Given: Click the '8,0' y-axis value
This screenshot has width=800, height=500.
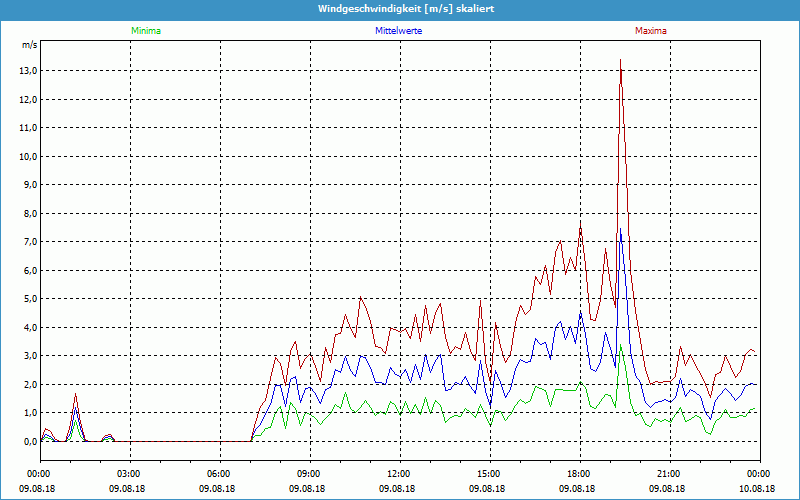Looking at the screenshot, I should 31,213.
